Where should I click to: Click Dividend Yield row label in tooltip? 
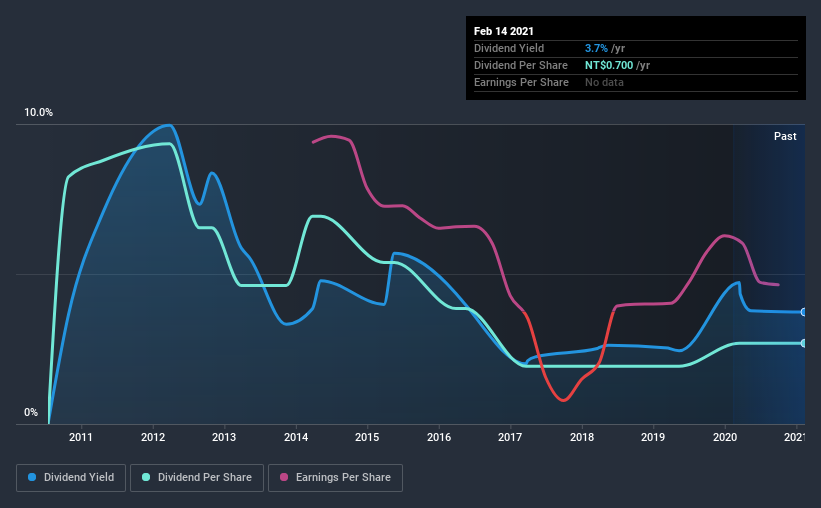pos(509,49)
